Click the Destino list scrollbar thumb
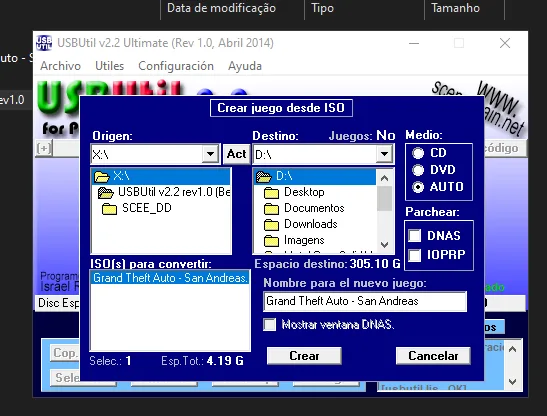547x416 pixels. pyautogui.click(x=384, y=199)
